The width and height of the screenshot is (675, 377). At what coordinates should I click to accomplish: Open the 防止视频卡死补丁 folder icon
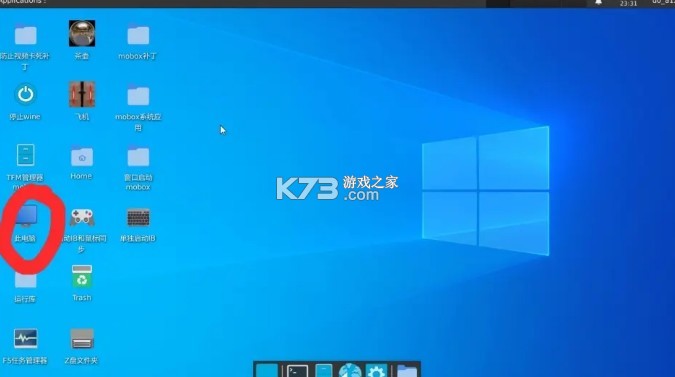coord(25,35)
